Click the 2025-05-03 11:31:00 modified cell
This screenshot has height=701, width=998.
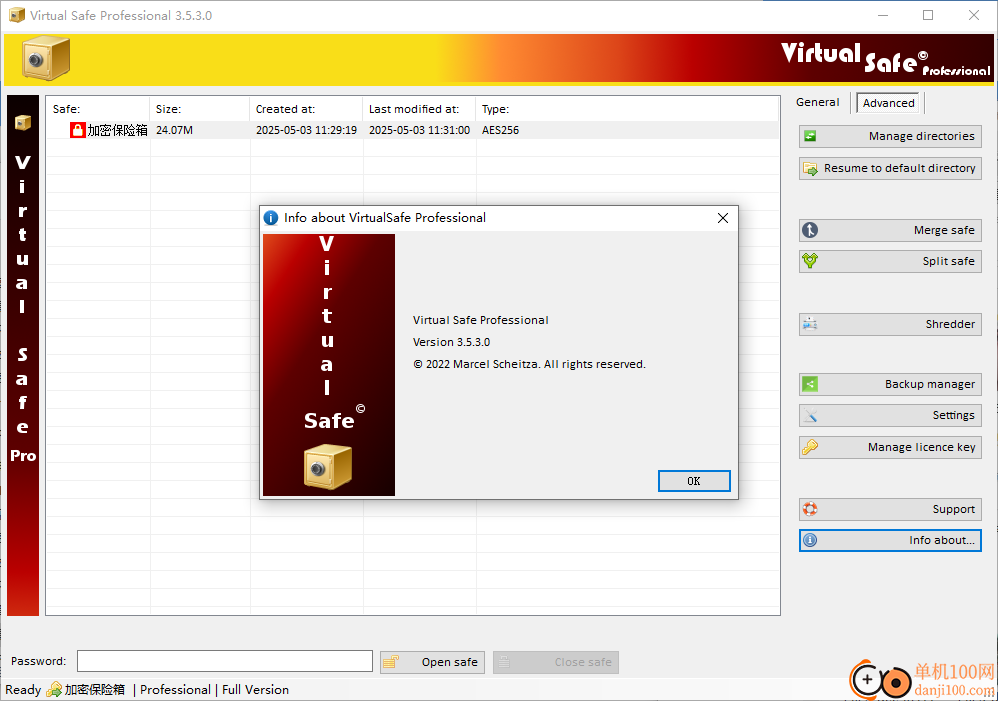point(419,130)
